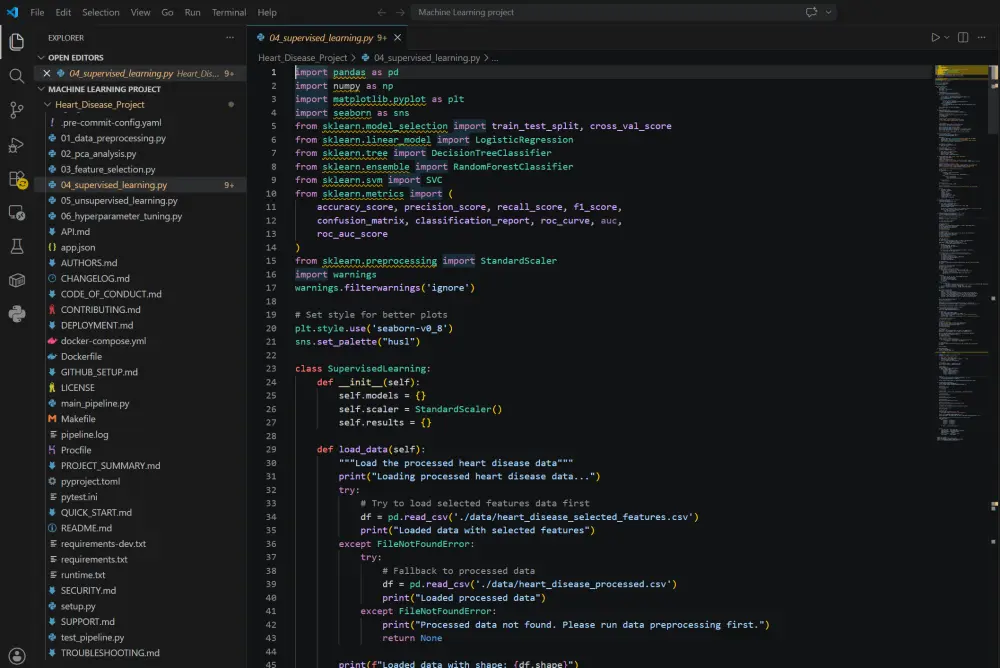Open Explorer Views and More Actions
The image size is (1000, 668).
point(230,38)
